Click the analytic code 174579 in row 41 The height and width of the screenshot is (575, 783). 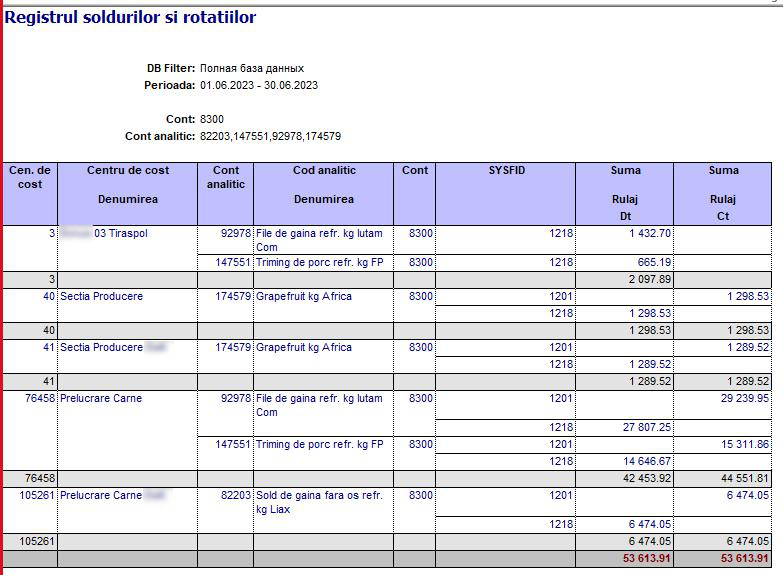233,347
